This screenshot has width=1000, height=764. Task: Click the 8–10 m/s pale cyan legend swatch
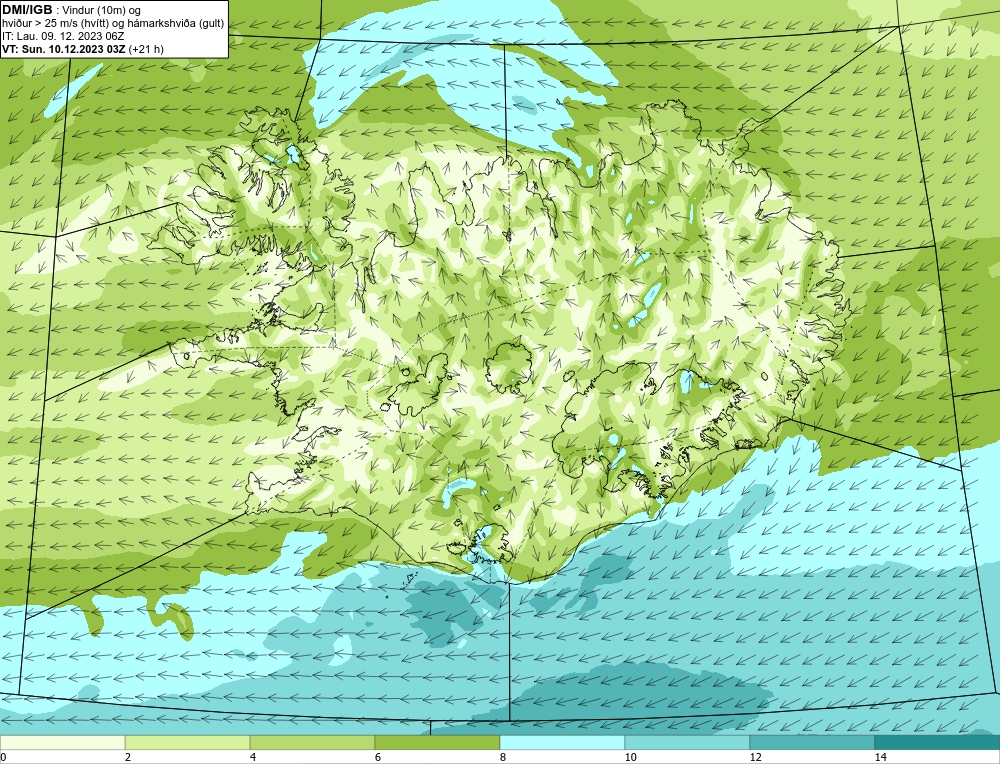(562, 742)
